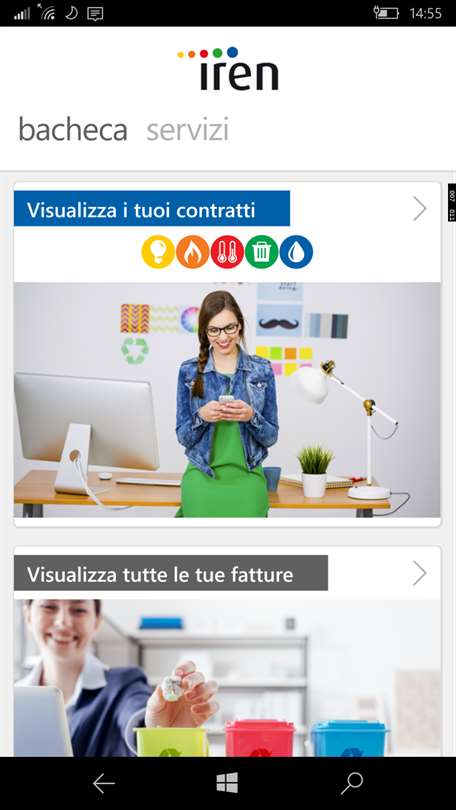Expand contracts card with right chevron
This screenshot has height=810, width=456.
pyautogui.click(x=420, y=209)
